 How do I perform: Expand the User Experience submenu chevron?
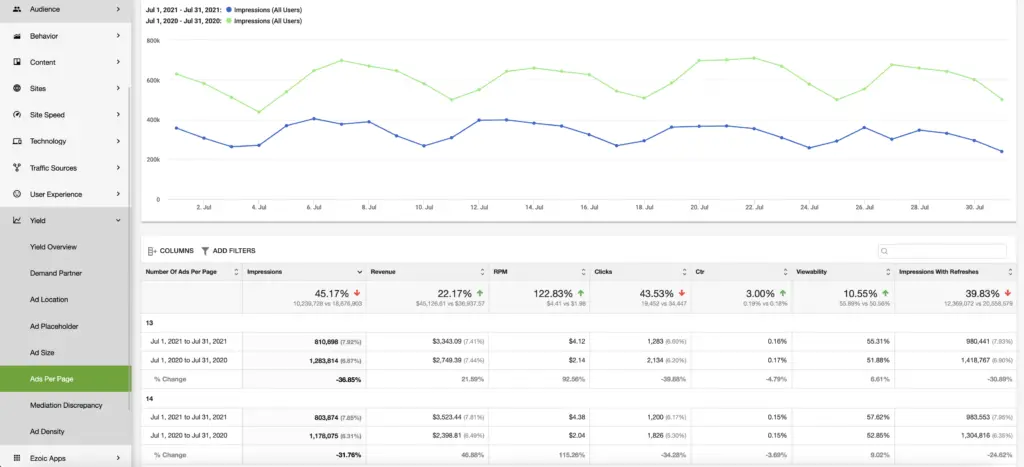click(118, 194)
